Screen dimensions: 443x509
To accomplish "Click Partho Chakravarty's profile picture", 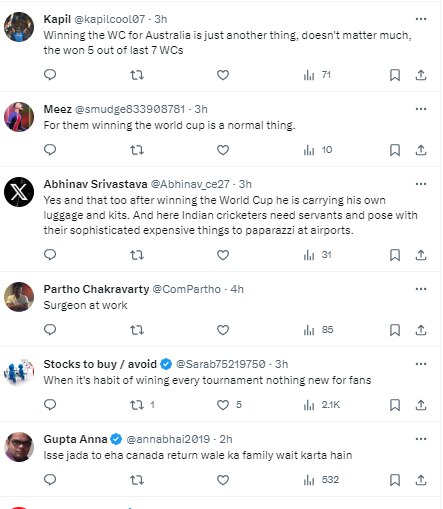I will [x=19, y=297].
